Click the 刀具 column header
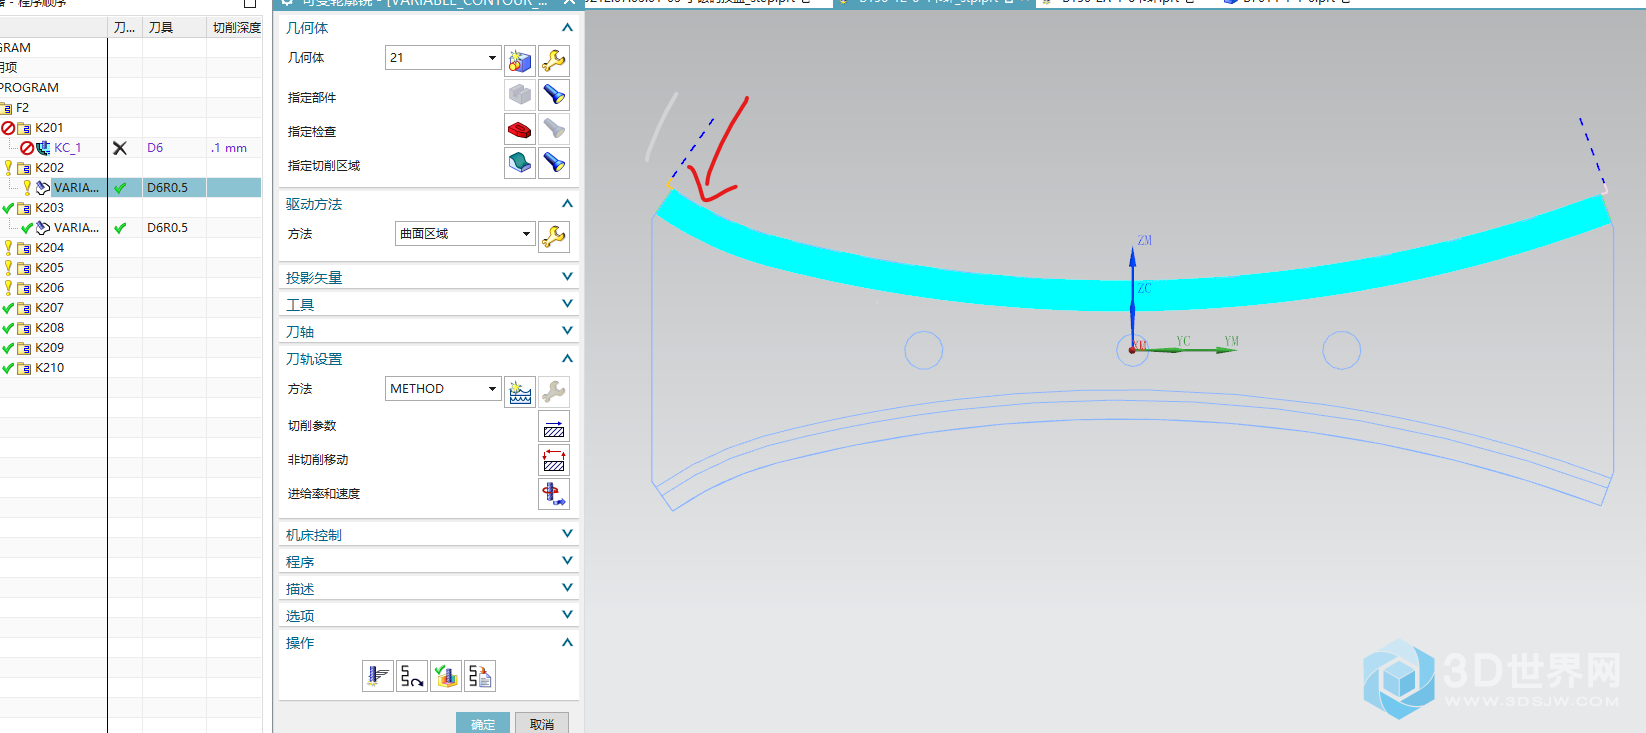Screen dimensions: 1646x733 coord(161,28)
